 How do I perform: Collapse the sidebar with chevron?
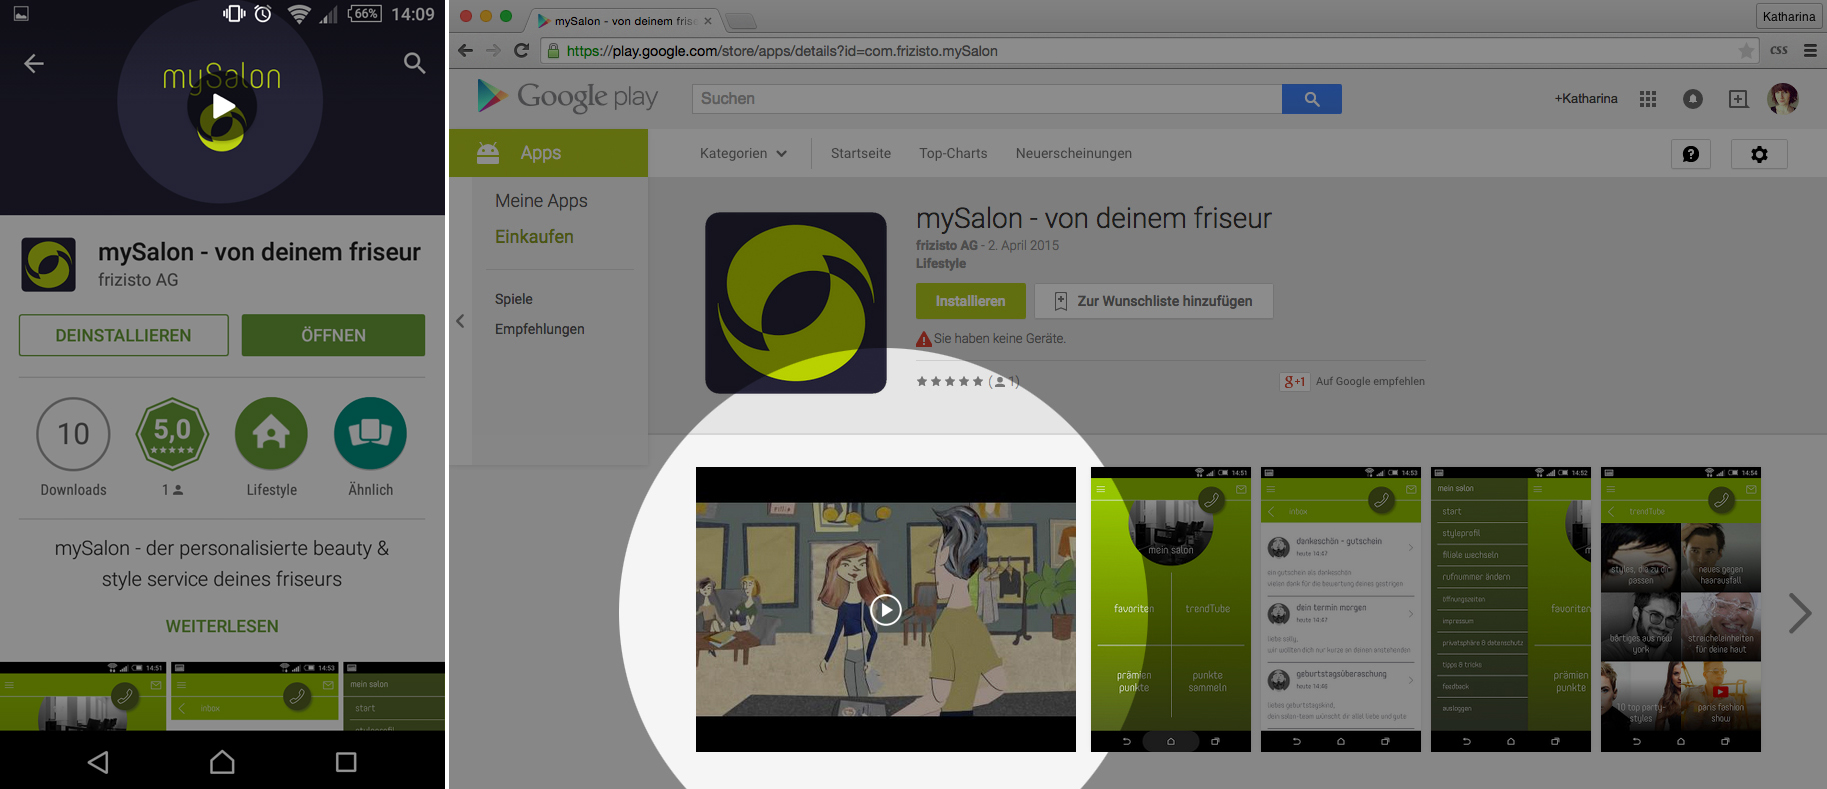click(460, 321)
